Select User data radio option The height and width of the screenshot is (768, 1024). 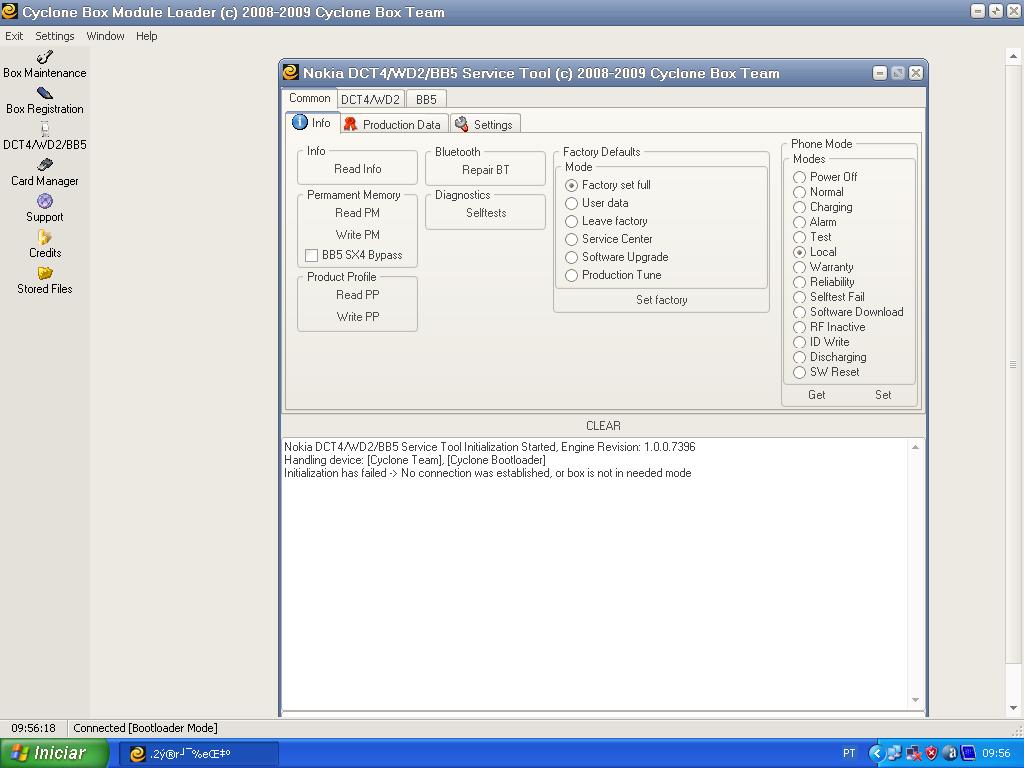point(571,203)
